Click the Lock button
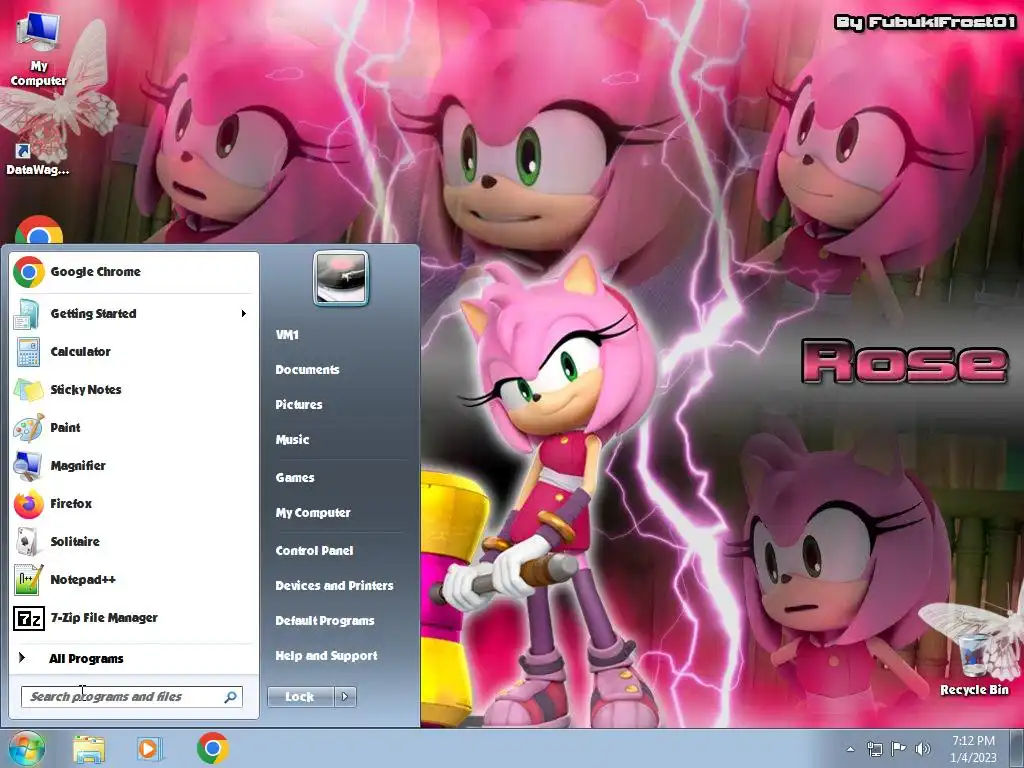 [x=300, y=697]
